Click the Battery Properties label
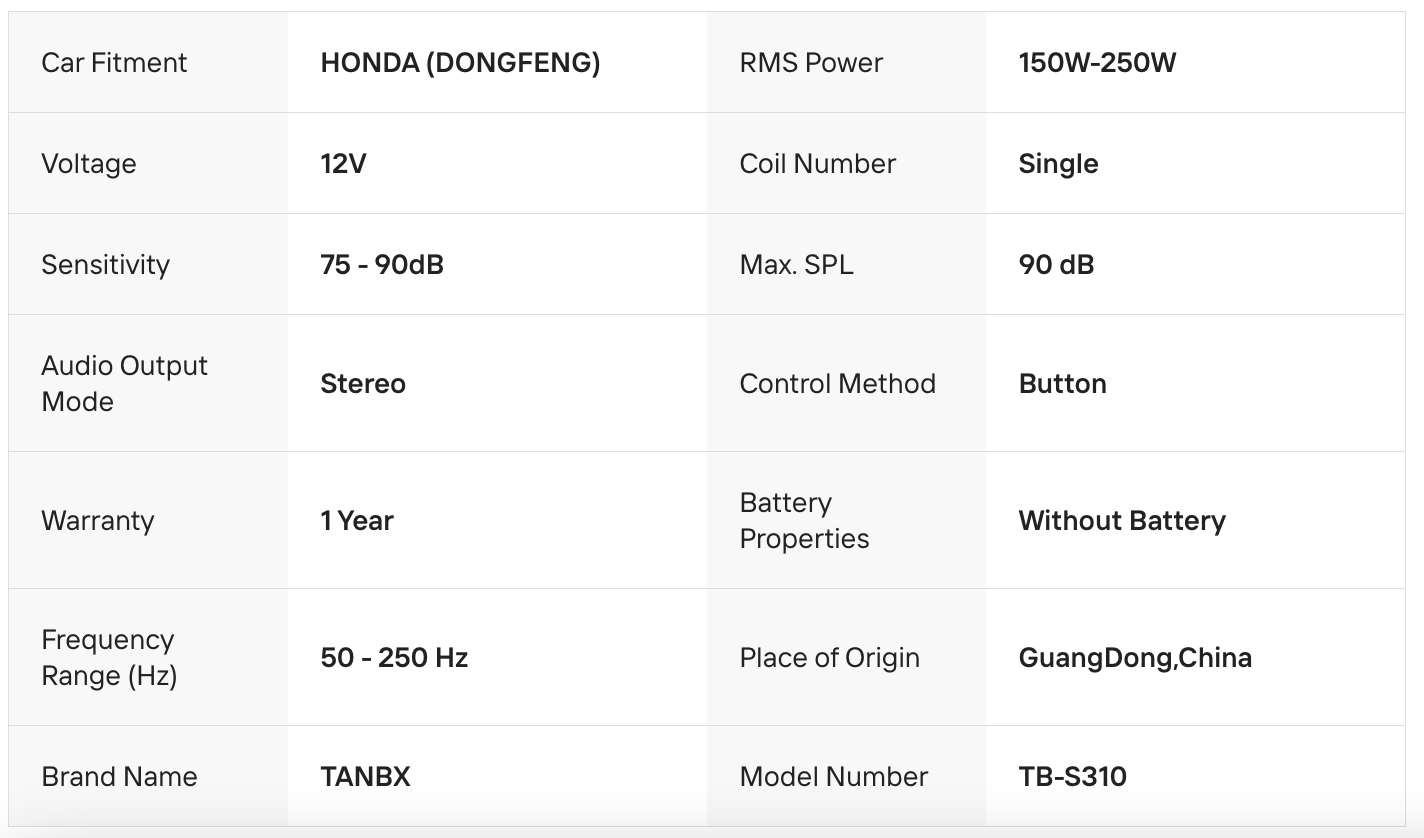The width and height of the screenshot is (1424, 838). pos(804,520)
